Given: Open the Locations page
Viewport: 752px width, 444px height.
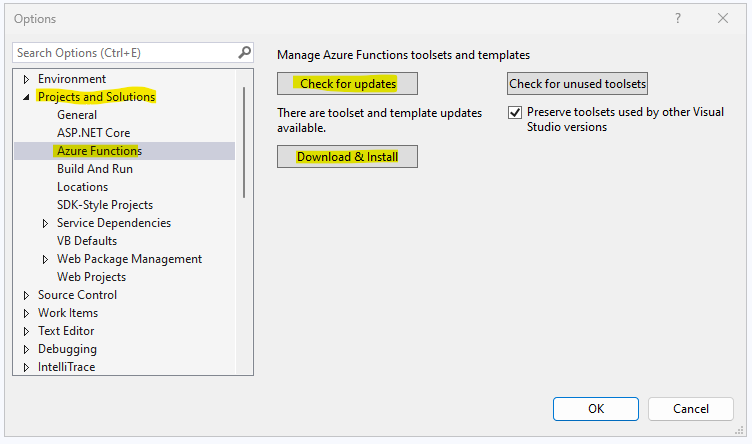Looking at the screenshot, I should (x=82, y=187).
